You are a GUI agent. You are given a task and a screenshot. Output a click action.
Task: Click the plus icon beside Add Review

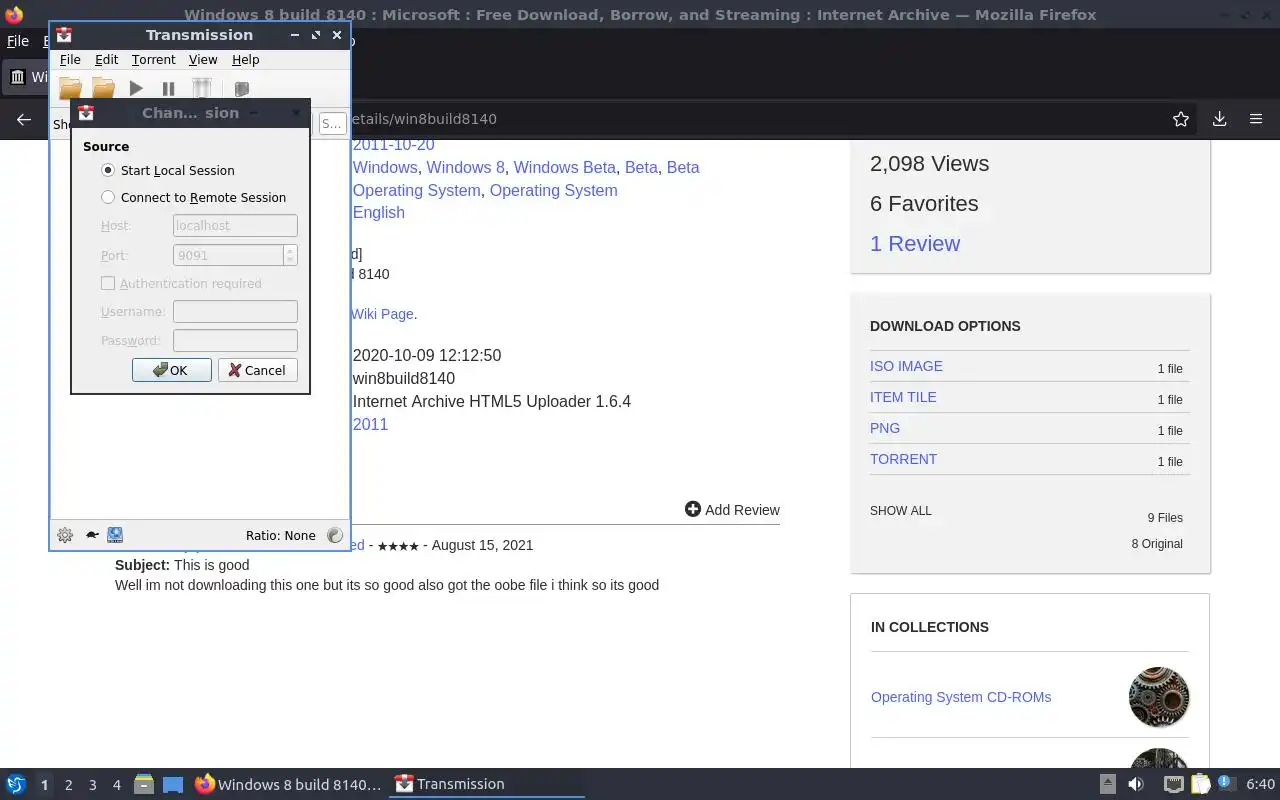(x=693, y=509)
